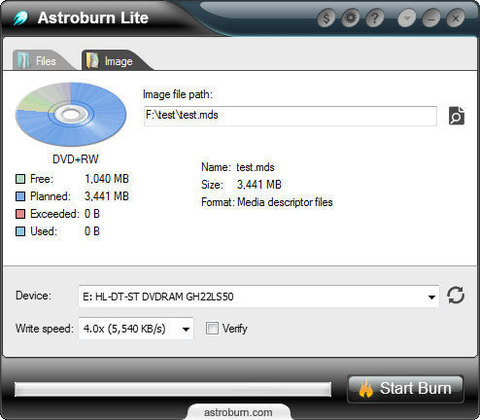Click the Astroburn comet logo
Screen dimensions: 480x420
21,18
